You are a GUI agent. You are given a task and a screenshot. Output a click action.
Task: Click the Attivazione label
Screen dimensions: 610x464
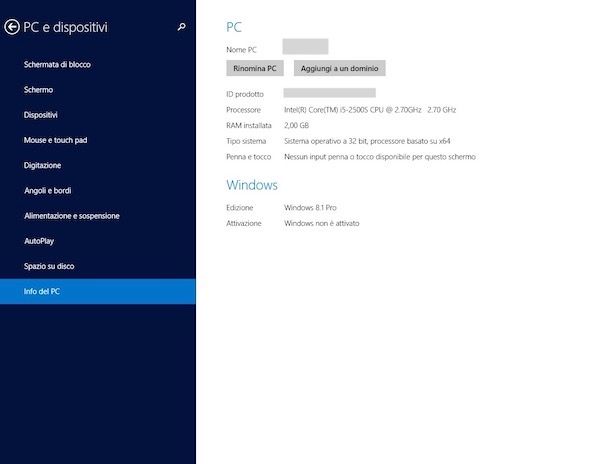click(x=244, y=223)
